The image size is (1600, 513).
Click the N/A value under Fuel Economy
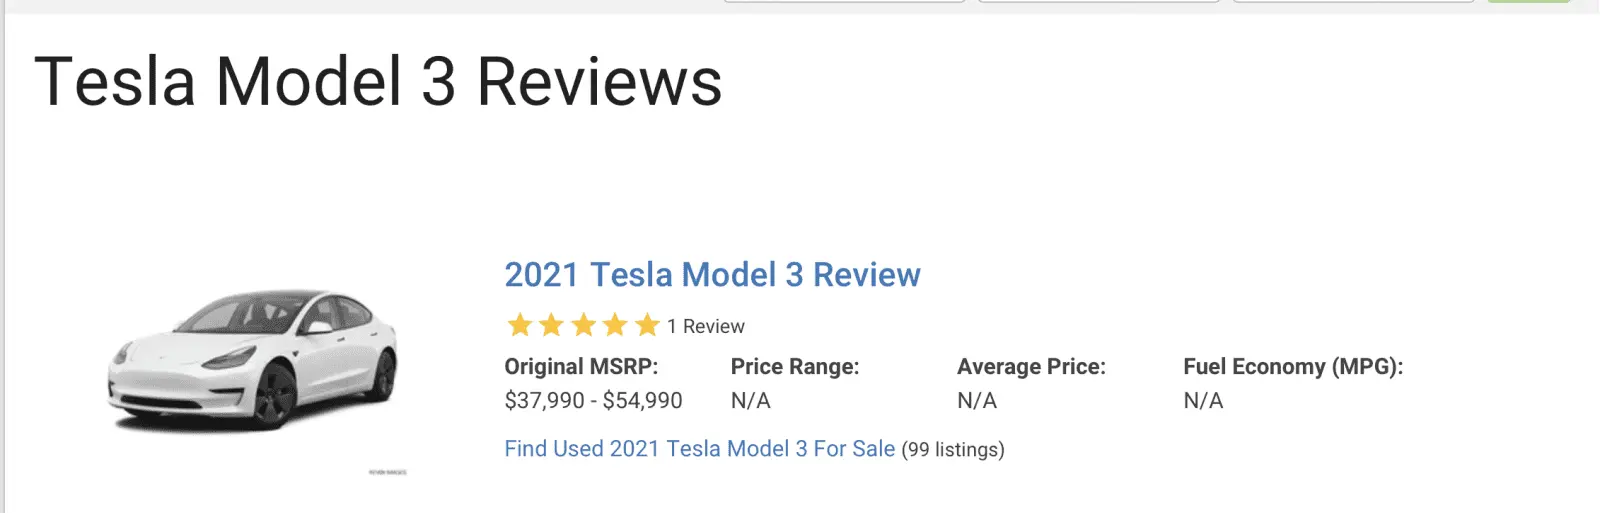point(1203,401)
